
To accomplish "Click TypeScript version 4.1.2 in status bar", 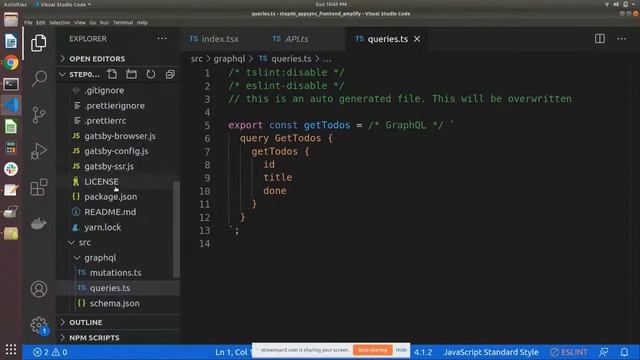I will coord(423,352).
